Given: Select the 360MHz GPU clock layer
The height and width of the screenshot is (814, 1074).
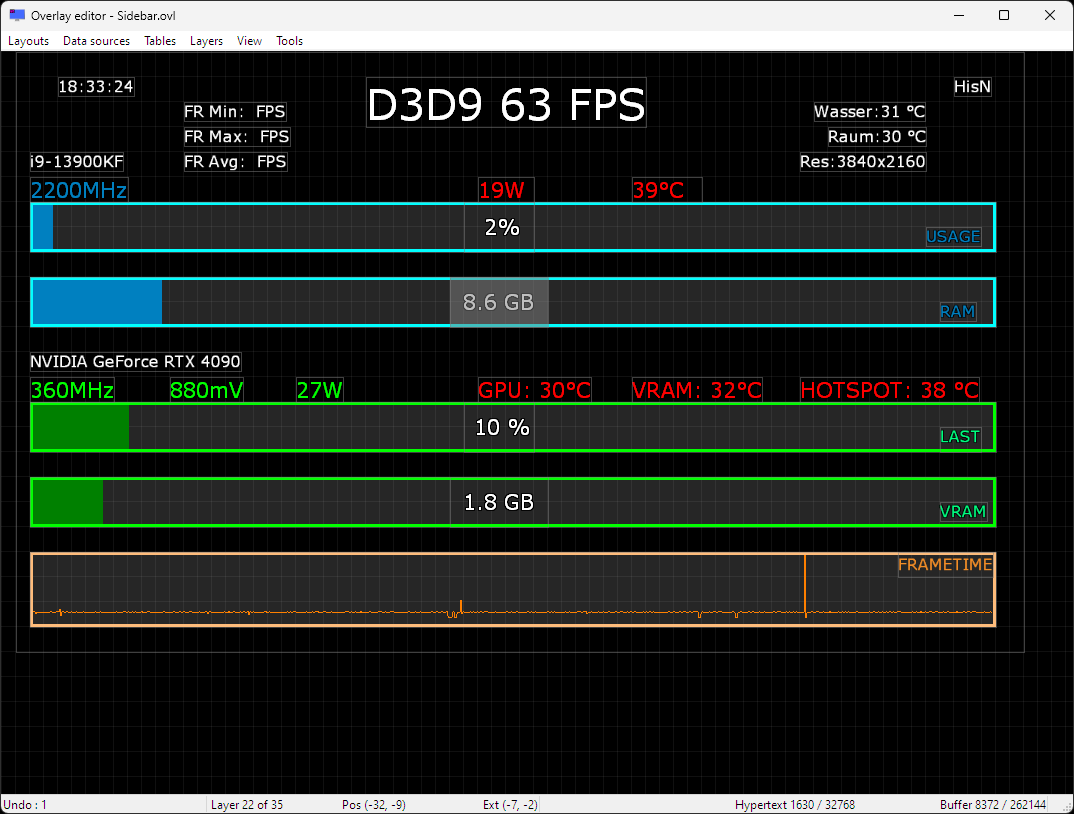Looking at the screenshot, I should [x=72, y=390].
